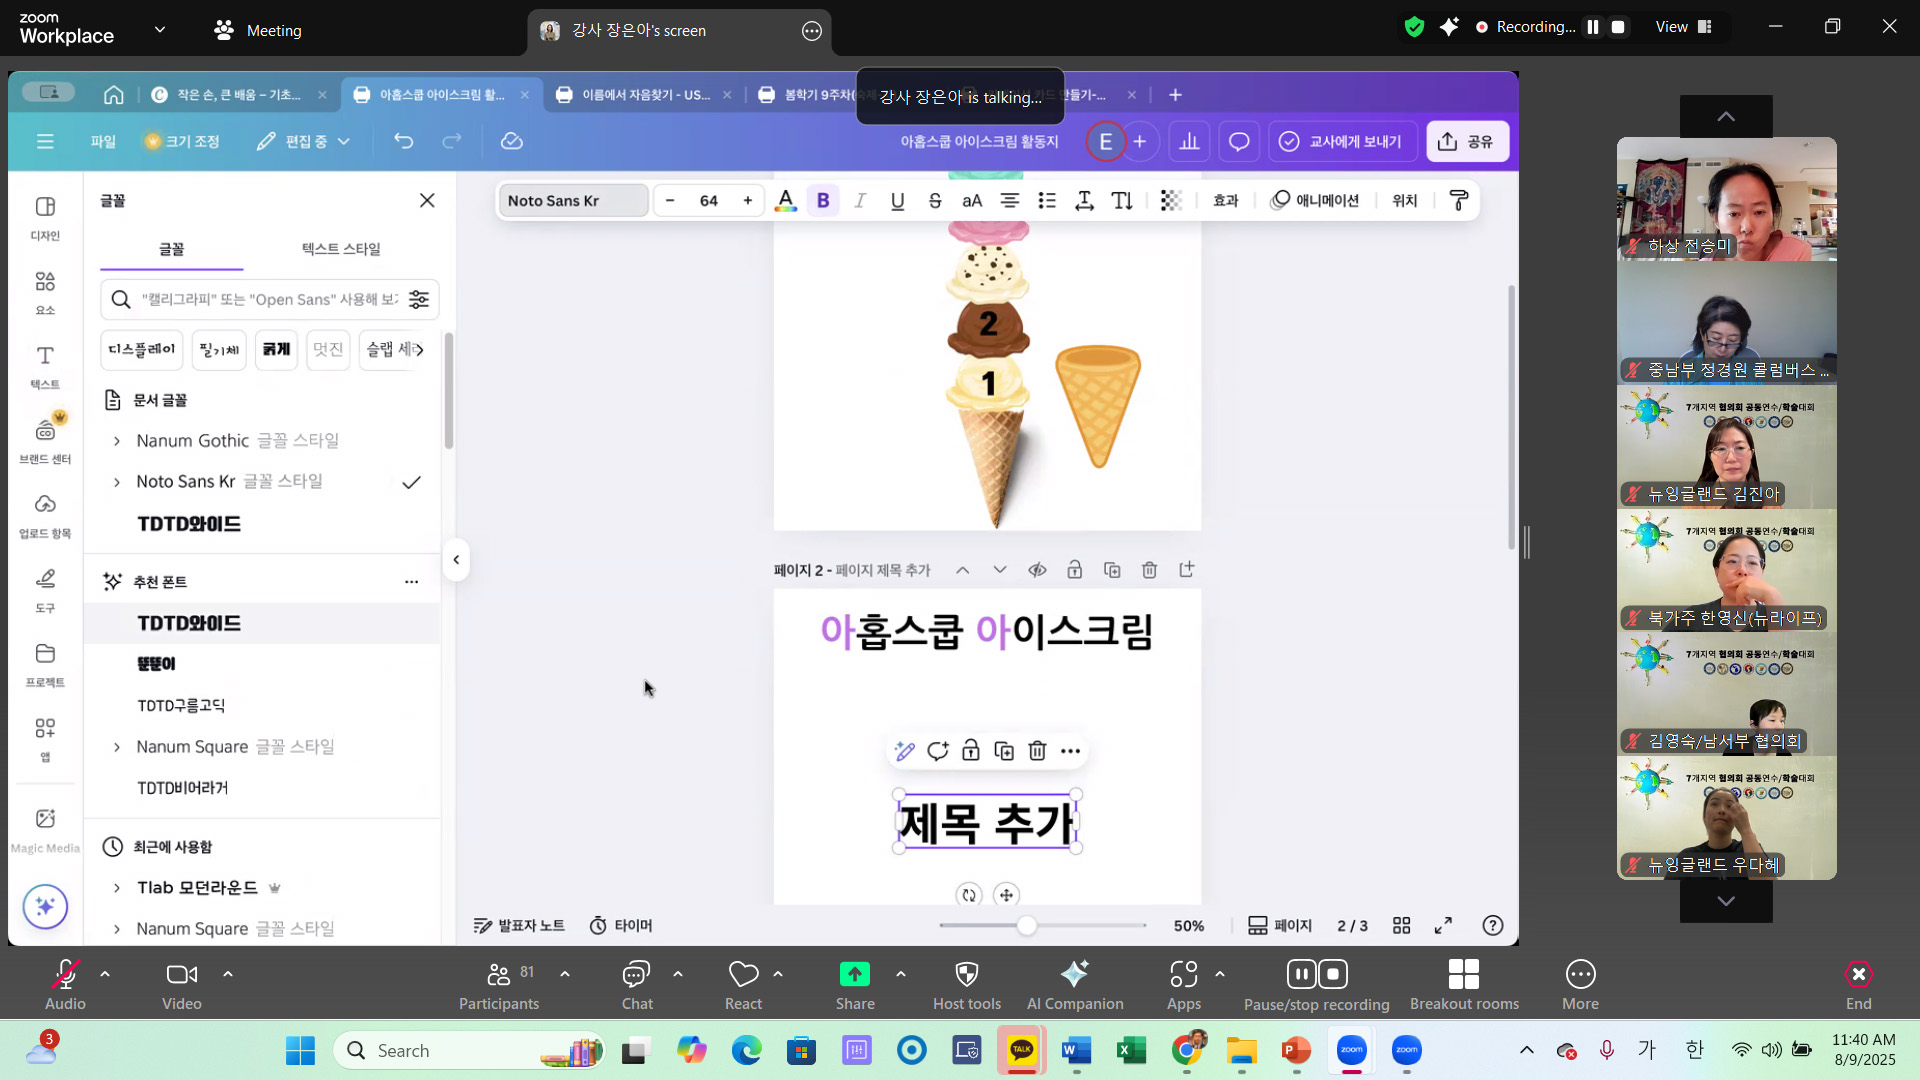Screen dimensions: 1920x1080
Task: Open Zoom Participants panel
Action: click(x=498, y=985)
